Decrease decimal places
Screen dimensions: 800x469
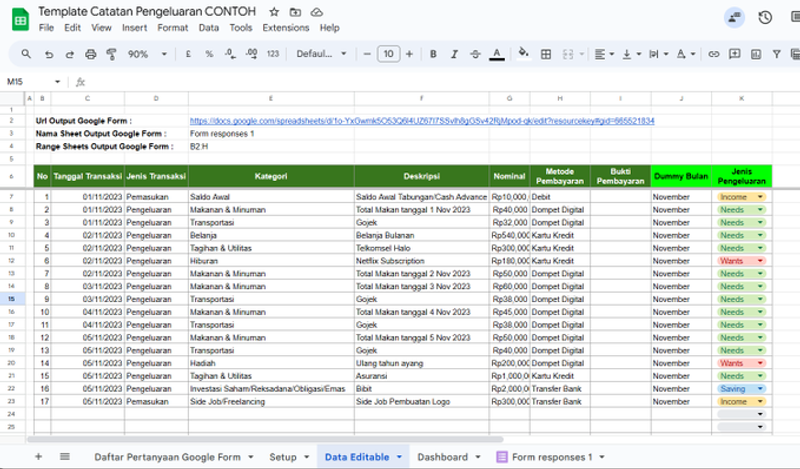[230, 54]
